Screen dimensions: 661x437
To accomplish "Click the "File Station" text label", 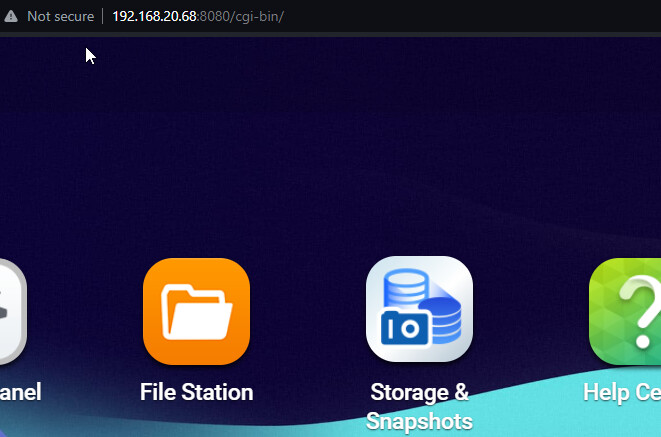I will (196, 392).
